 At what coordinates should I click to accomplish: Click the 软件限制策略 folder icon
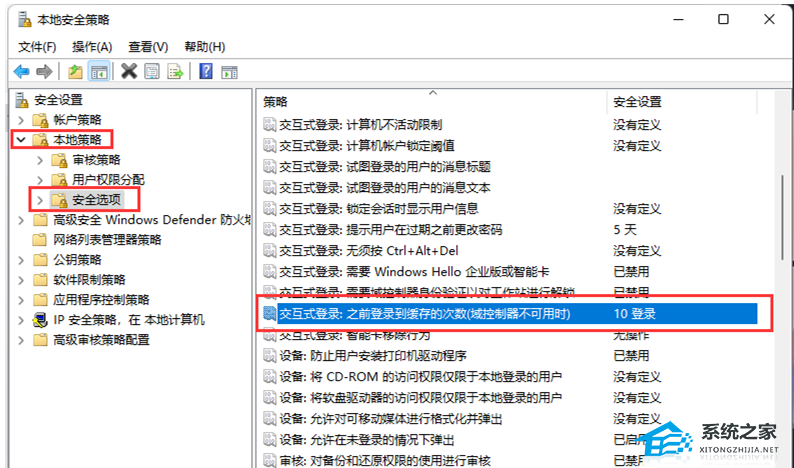point(40,280)
